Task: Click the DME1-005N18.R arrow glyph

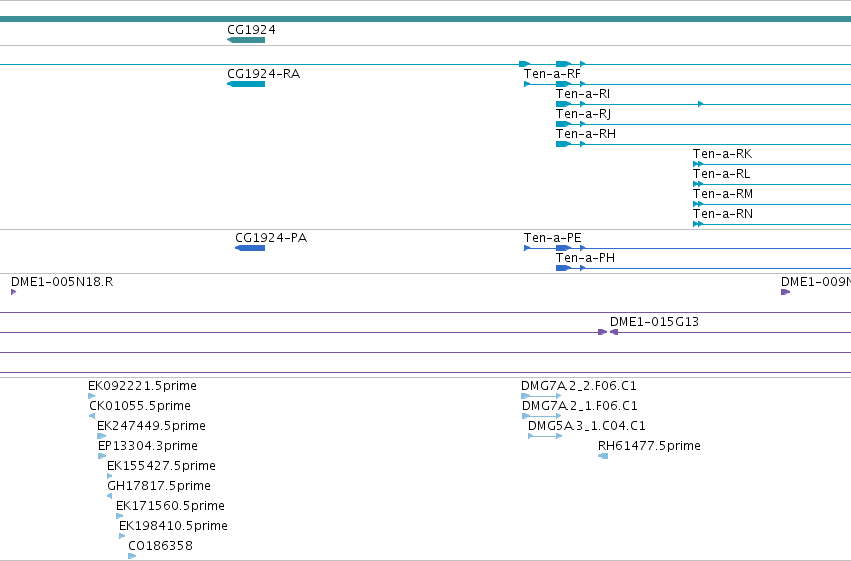Action: point(14,292)
